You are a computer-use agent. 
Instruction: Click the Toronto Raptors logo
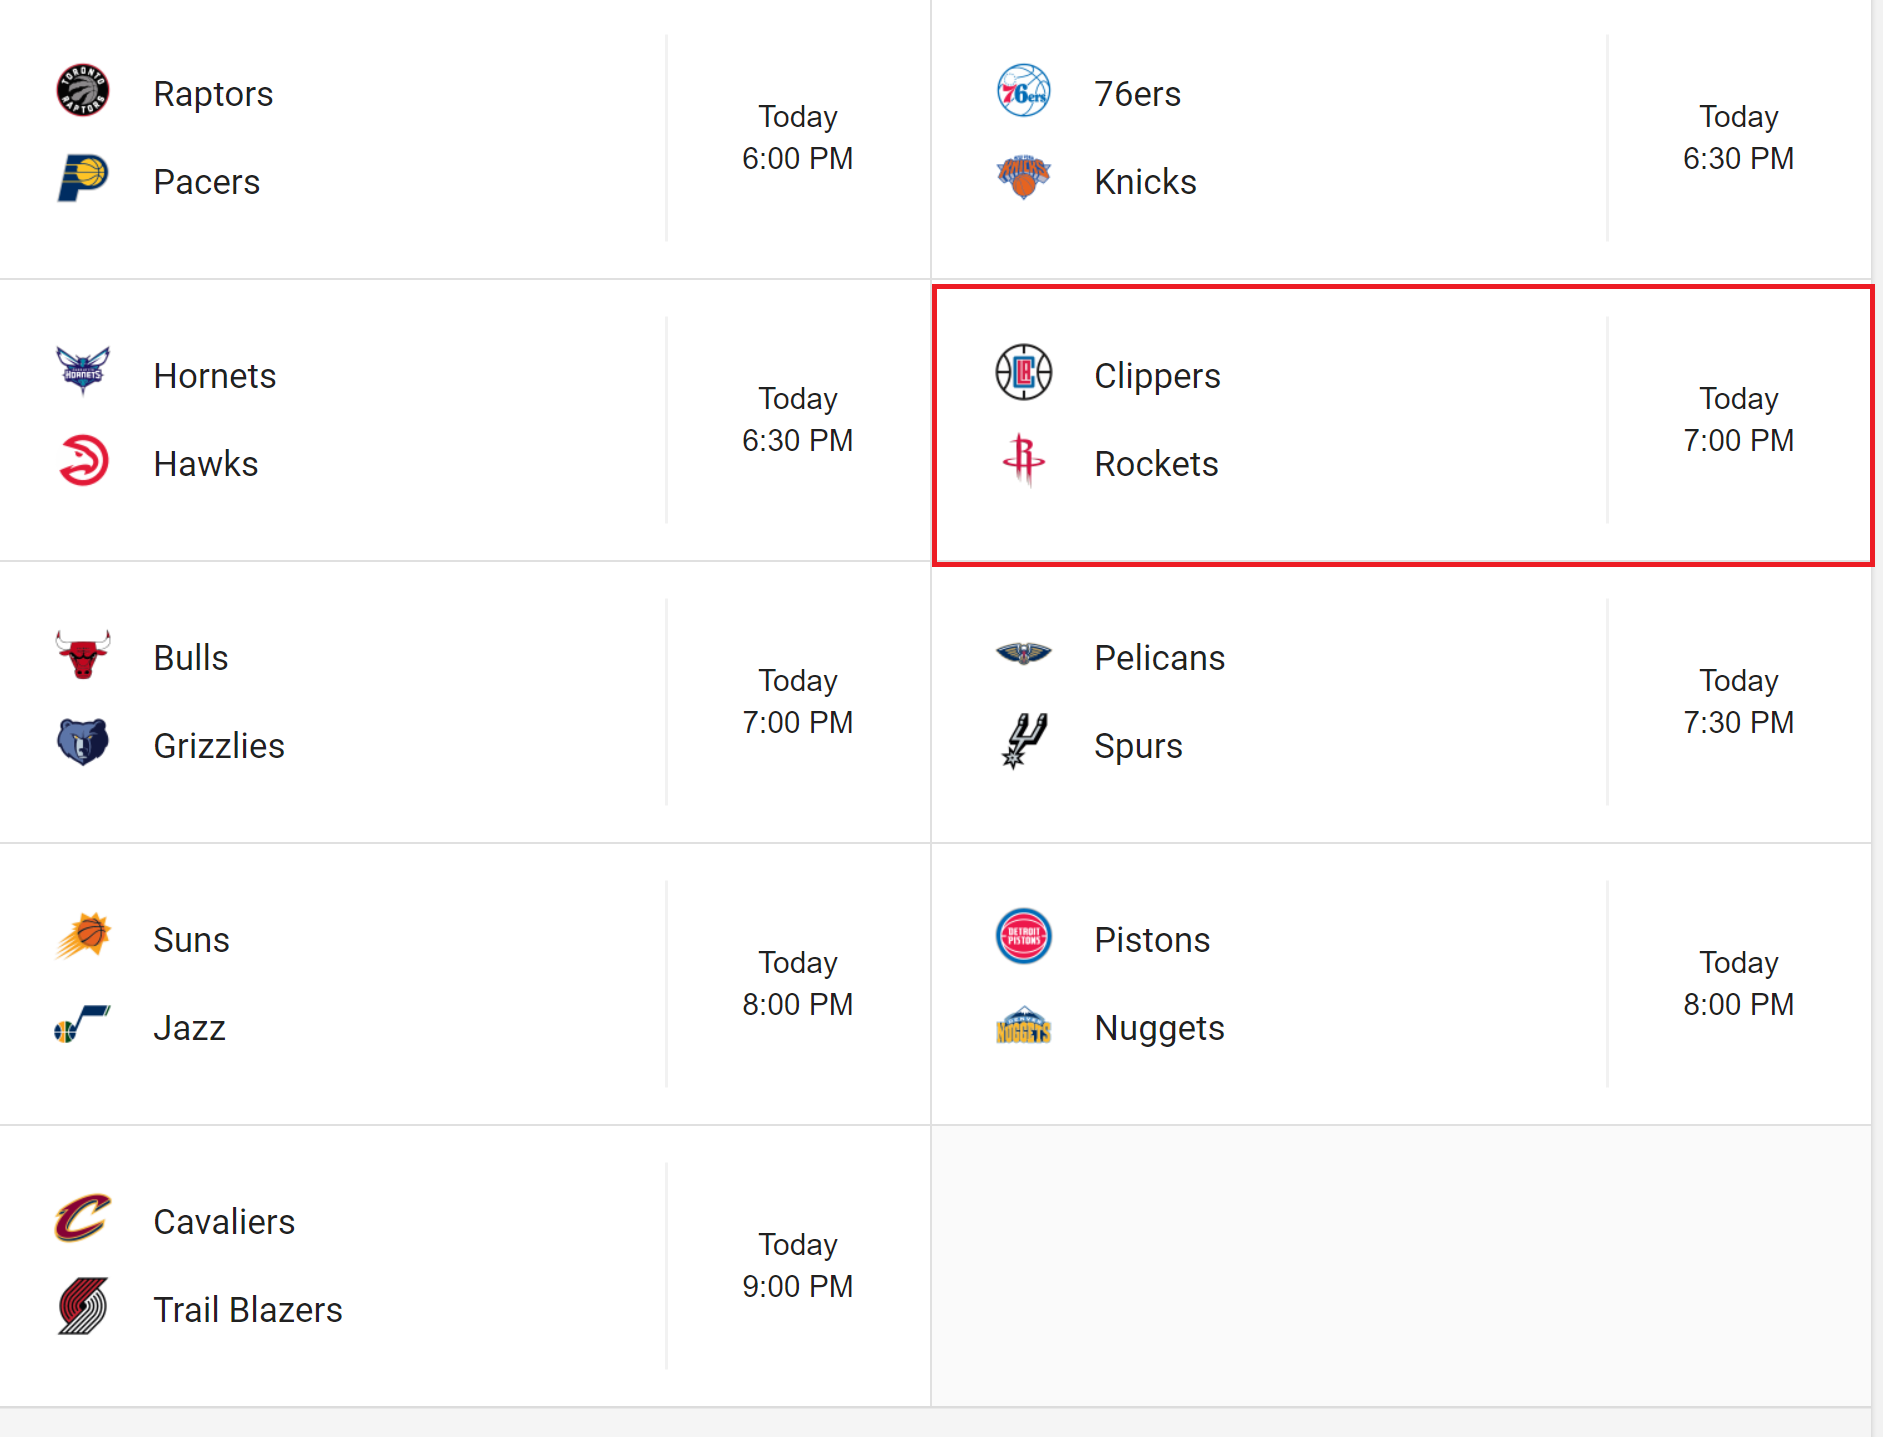tap(83, 90)
